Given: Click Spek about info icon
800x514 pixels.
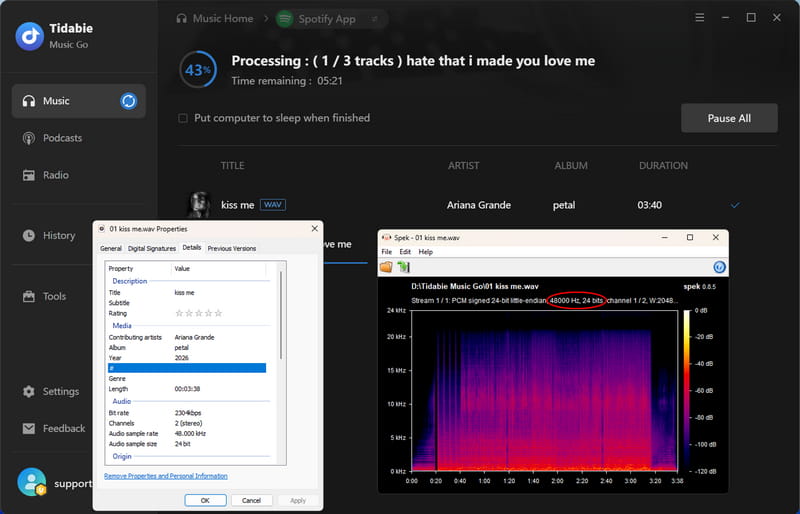Looking at the screenshot, I should point(719,266).
